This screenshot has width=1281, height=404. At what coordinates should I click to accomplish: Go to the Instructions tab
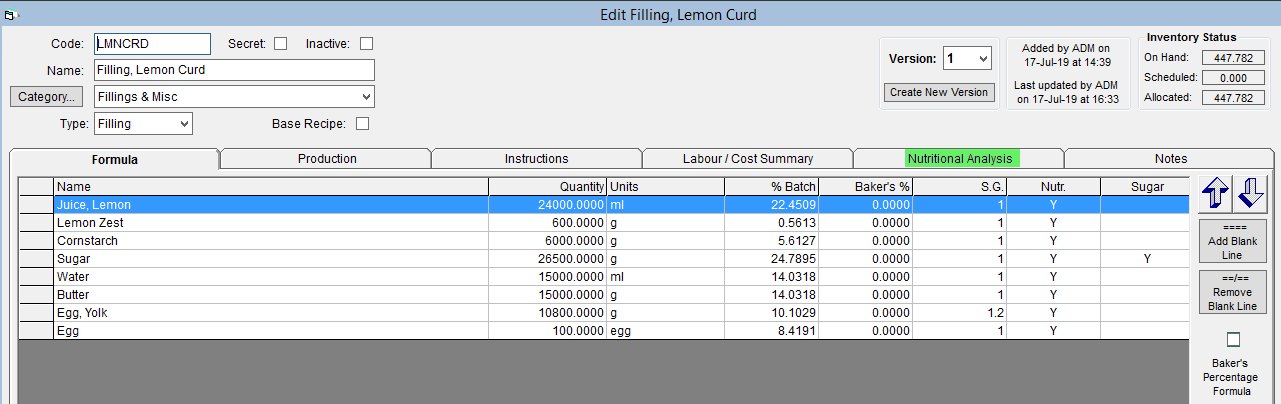click(536, 159)
